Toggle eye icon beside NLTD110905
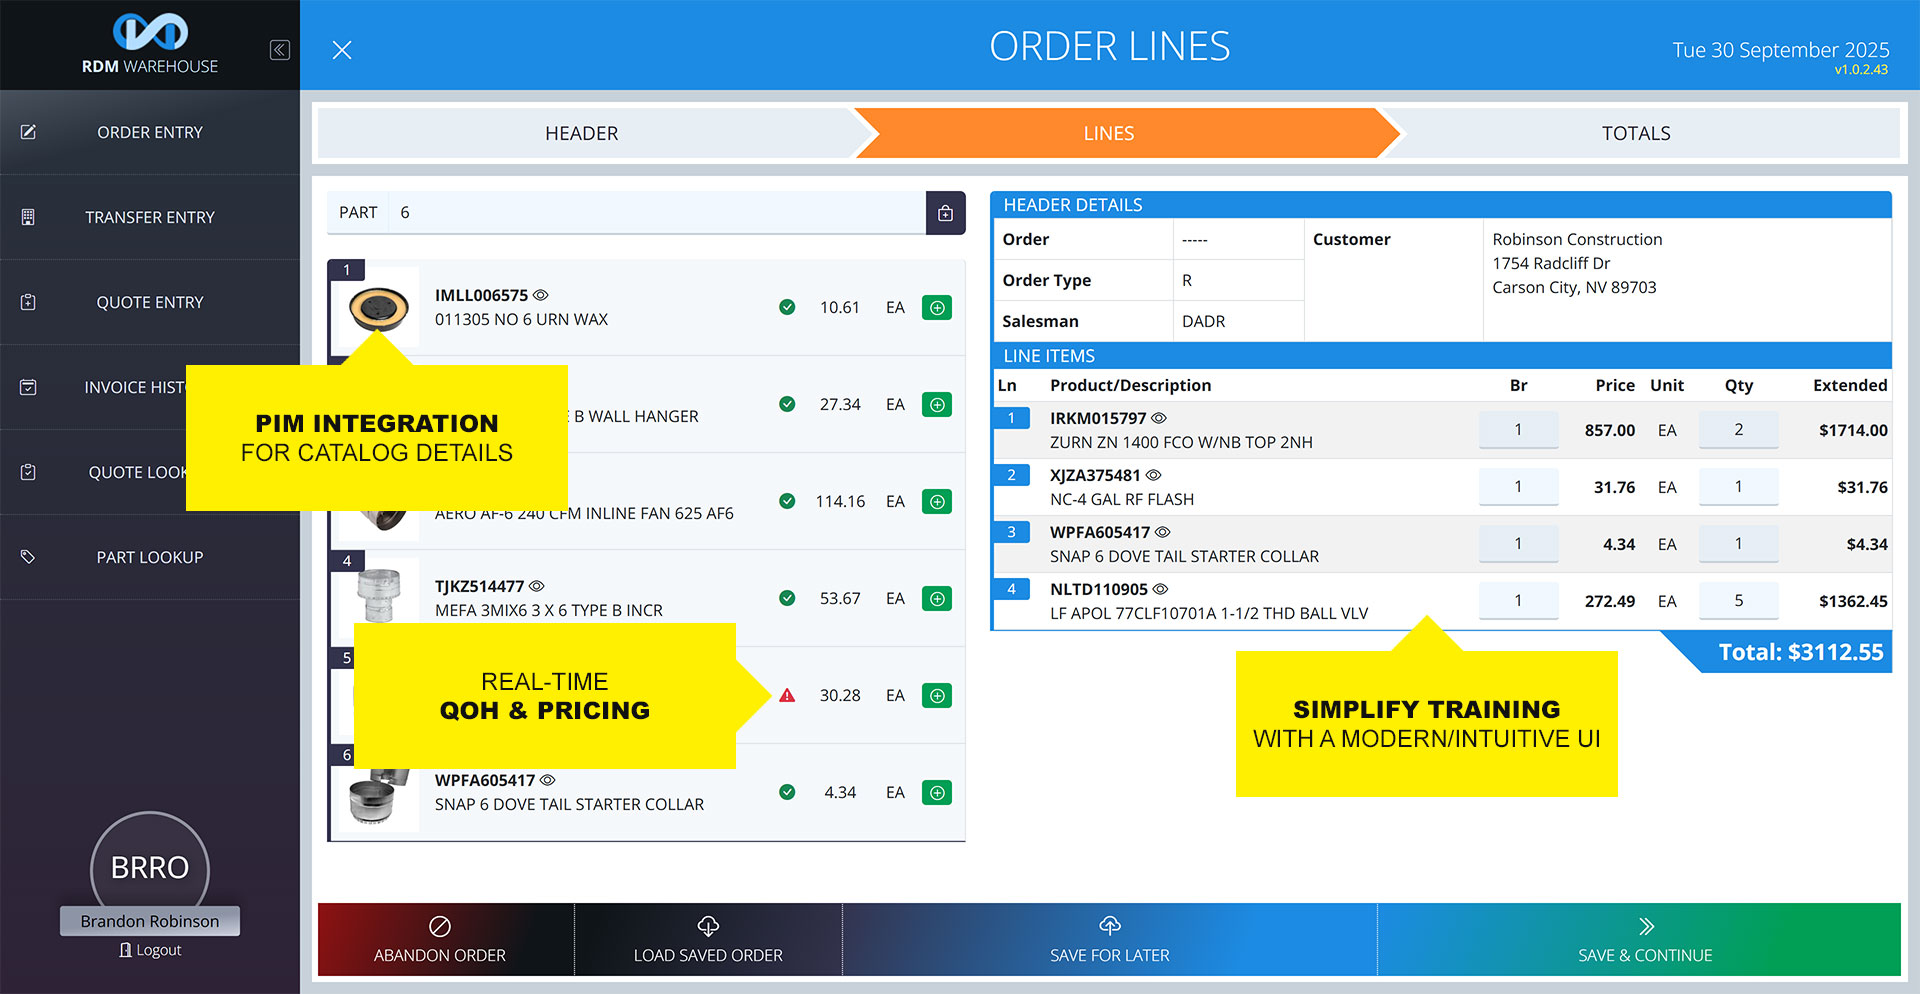The width and height of the screenshot is (1920, 994). click(x=1160, y=589)
